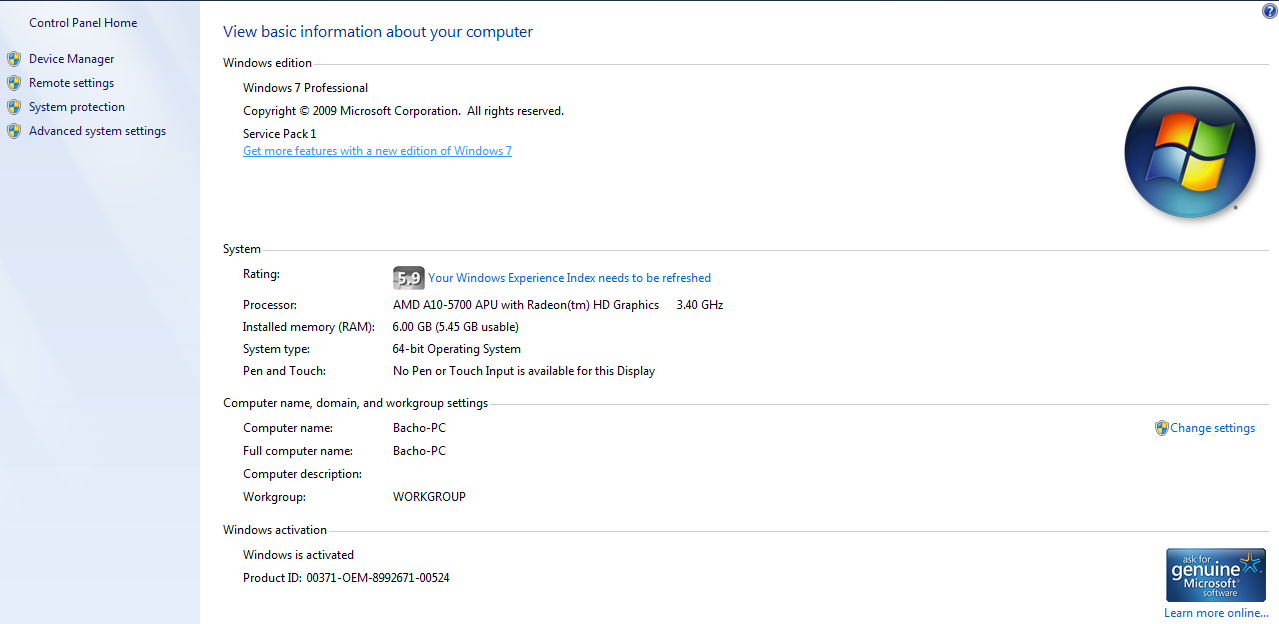Open Device Manager link
This screenshot has width=1279, height=624.
72,59
